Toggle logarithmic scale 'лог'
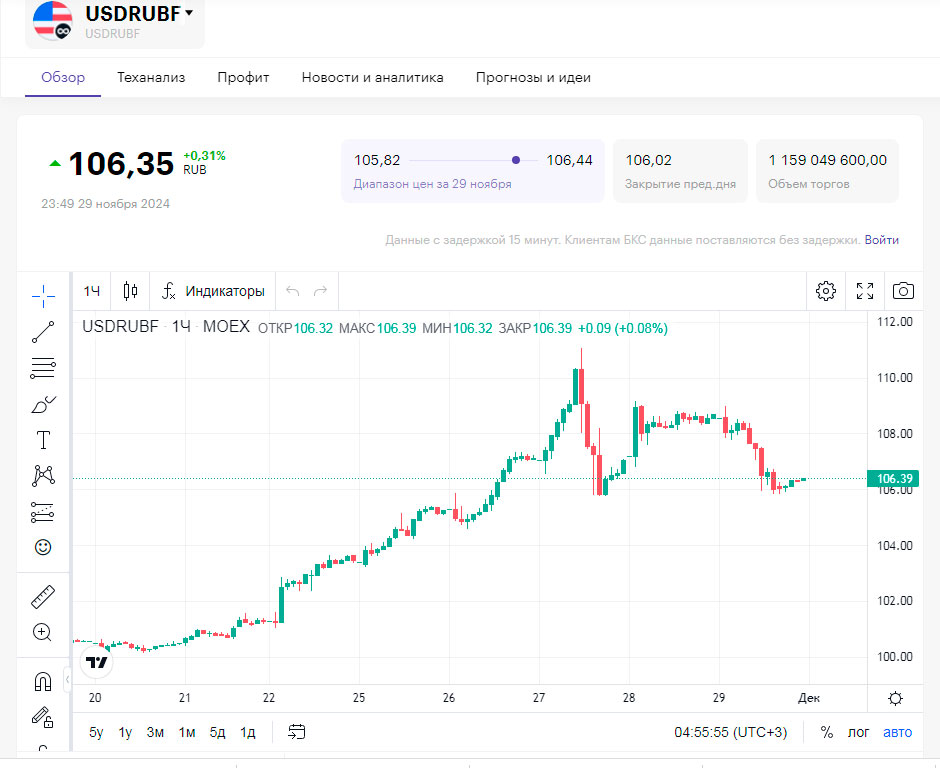 (859, 732)
